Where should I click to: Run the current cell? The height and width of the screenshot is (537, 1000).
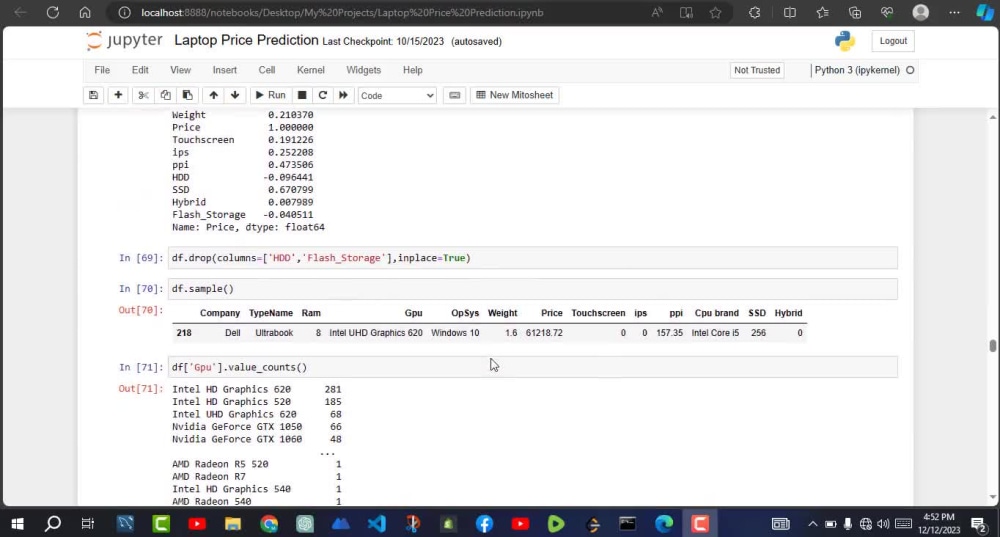click(x=270, y=95)
